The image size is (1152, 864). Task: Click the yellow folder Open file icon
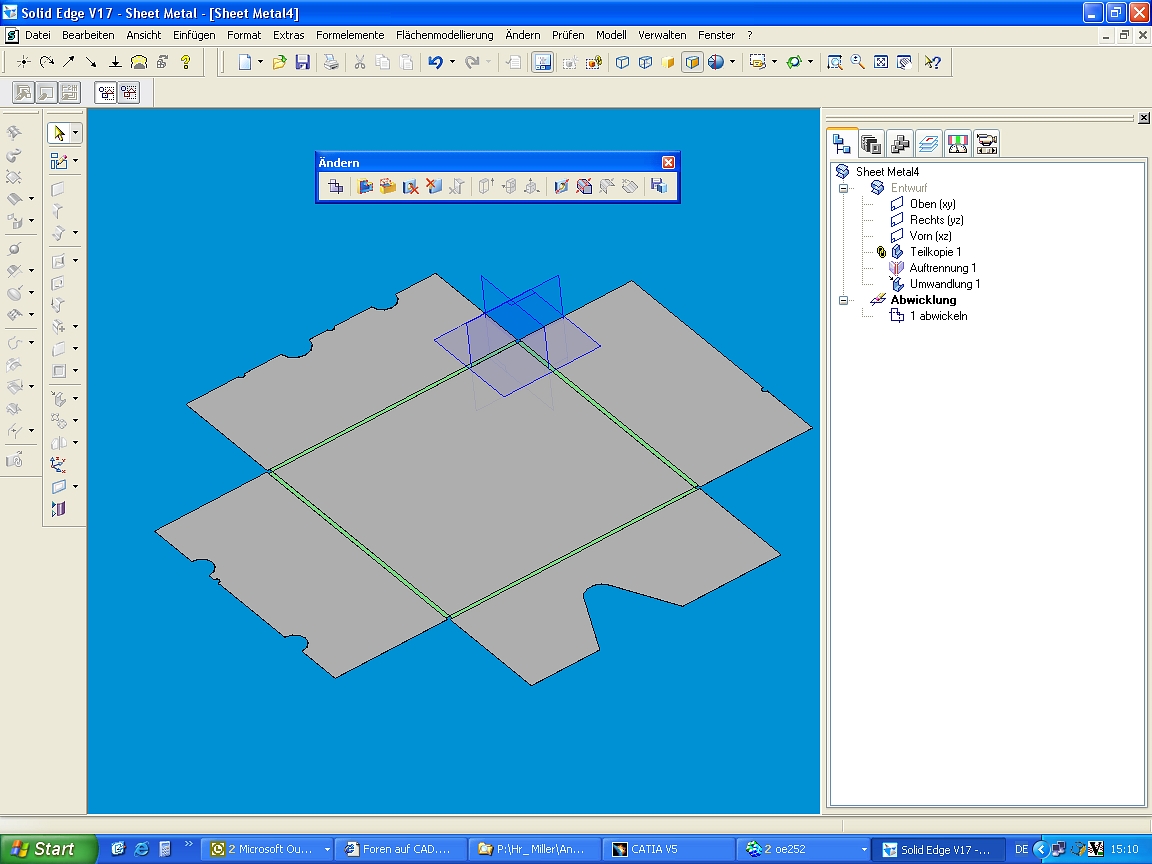pyautogui.click(x=279, y=62)
